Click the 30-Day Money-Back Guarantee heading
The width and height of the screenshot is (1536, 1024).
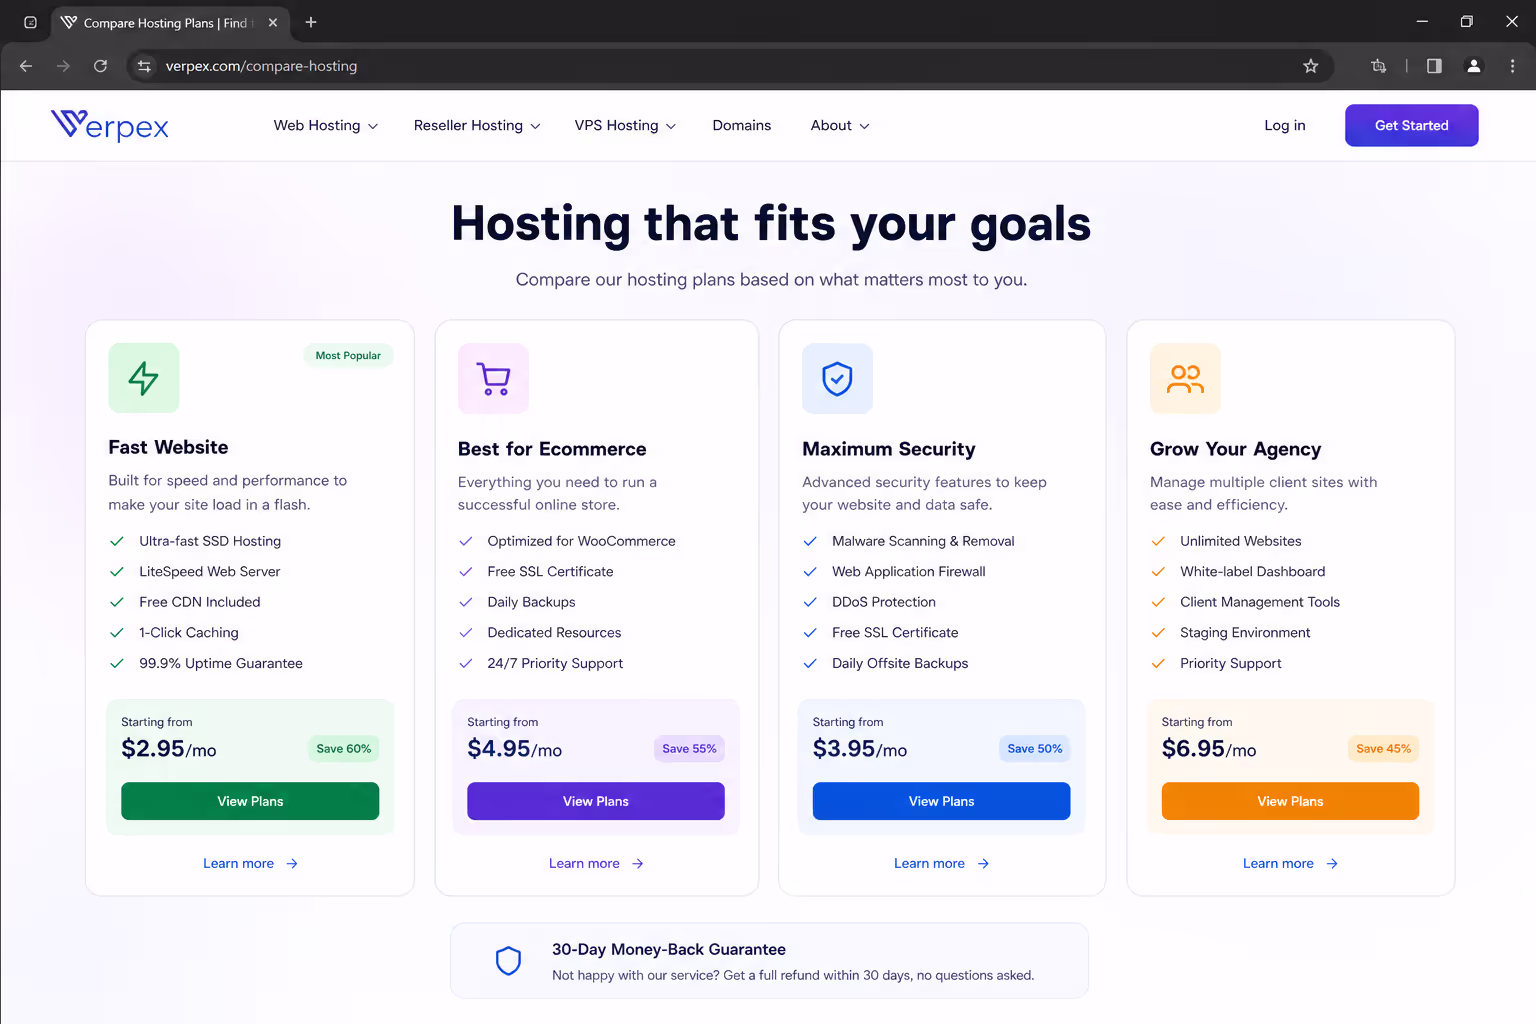[669, 950]
